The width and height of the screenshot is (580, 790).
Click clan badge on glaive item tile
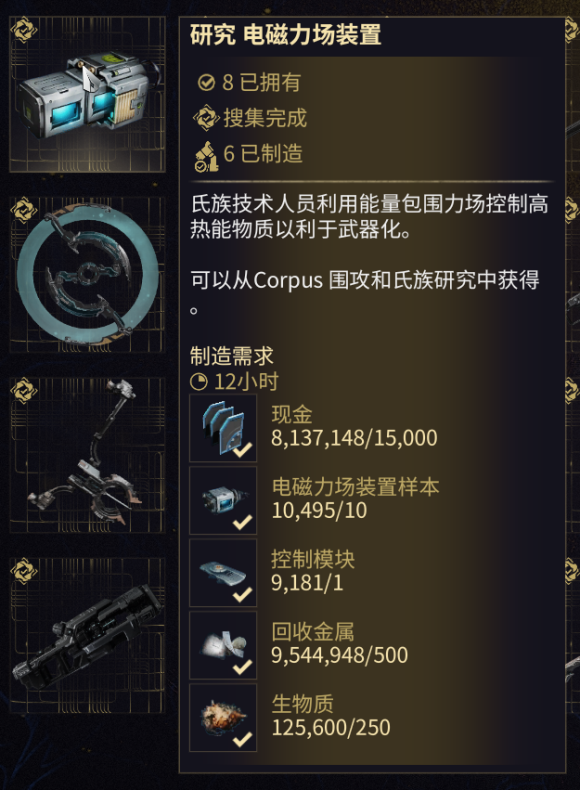click(24, 210)
